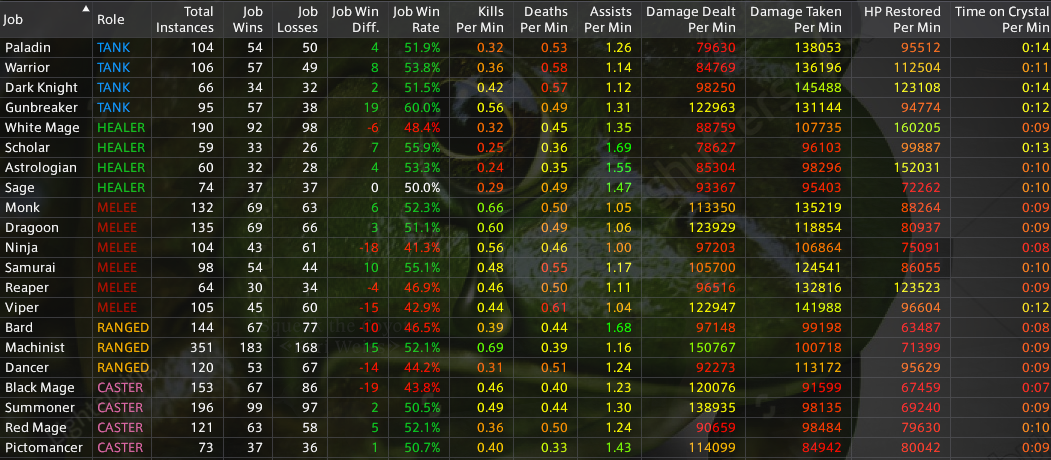Image resolution: width=1051 pixels, height=460 pixels.
Task: Select the Reaper job name
Action: coord(26,288)
